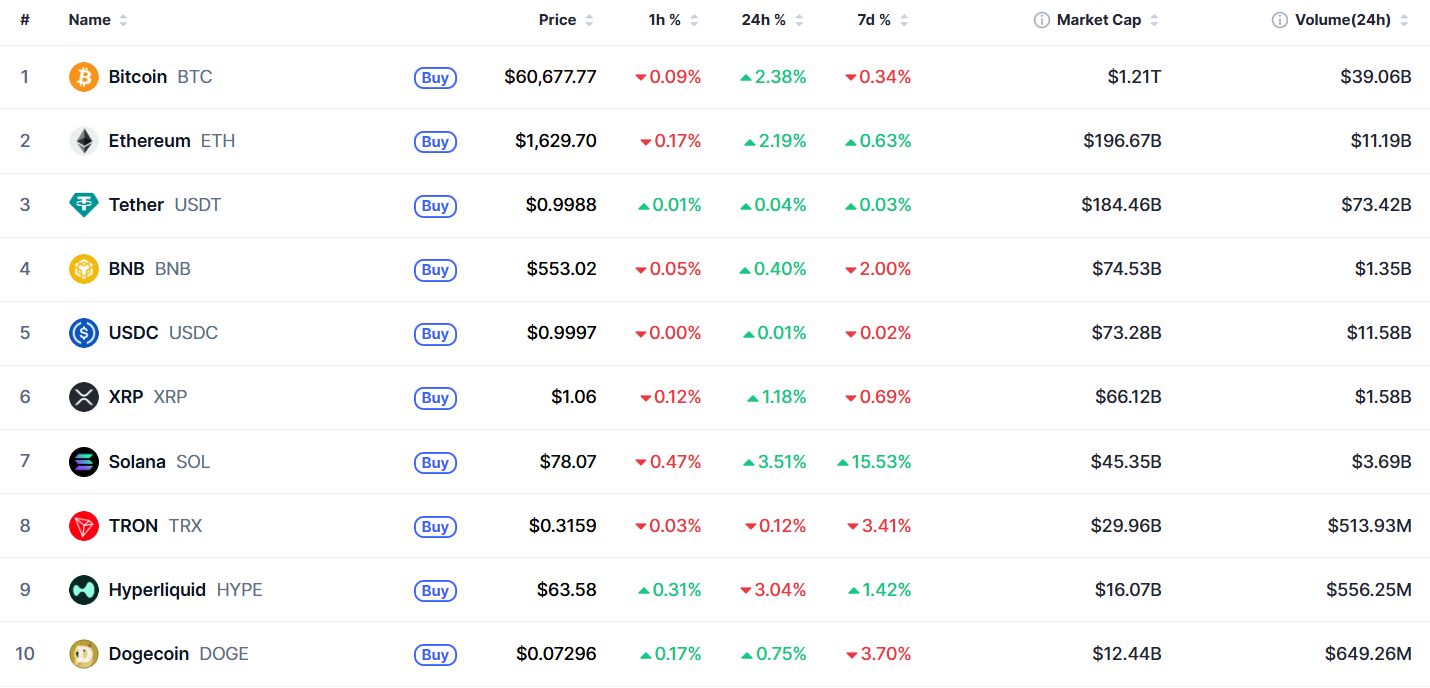Click Buy button for Bitcoin
The width and height of the screenshot is (1430, 688).
[x=435, y=78]
